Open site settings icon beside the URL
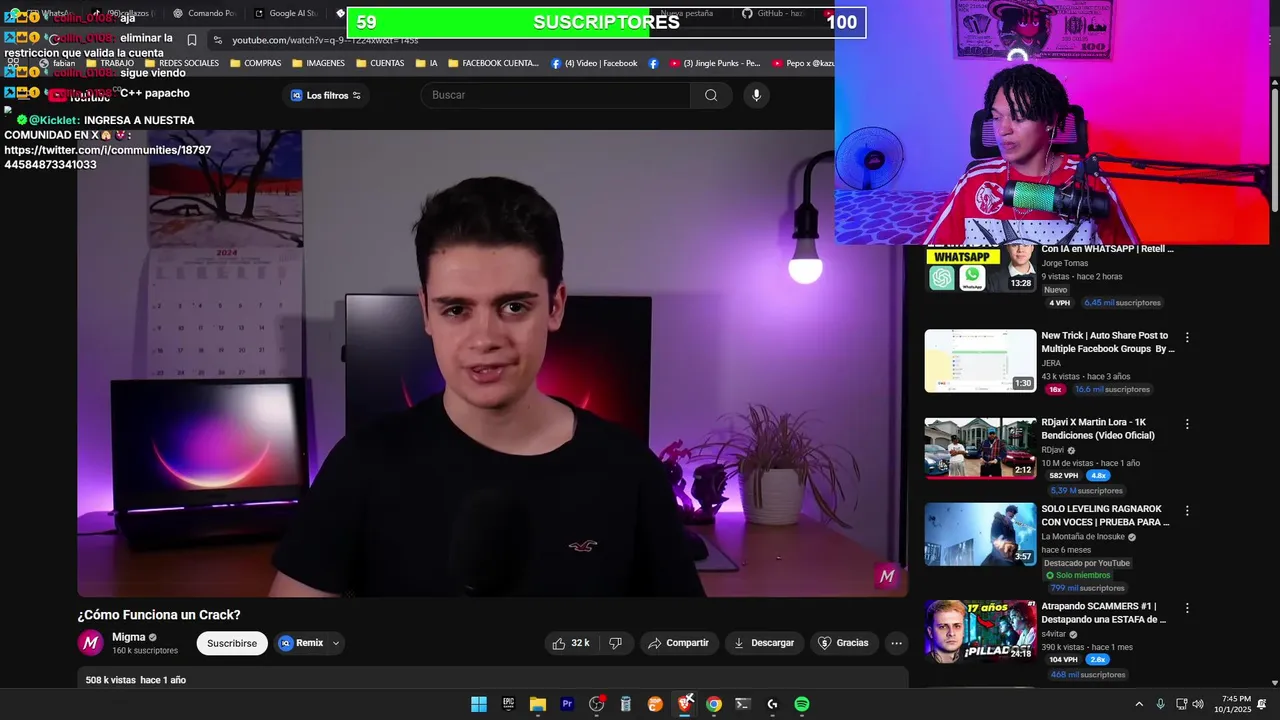Image resolution: width=1280 pixels, height=720 pixels. click(217, 40)
